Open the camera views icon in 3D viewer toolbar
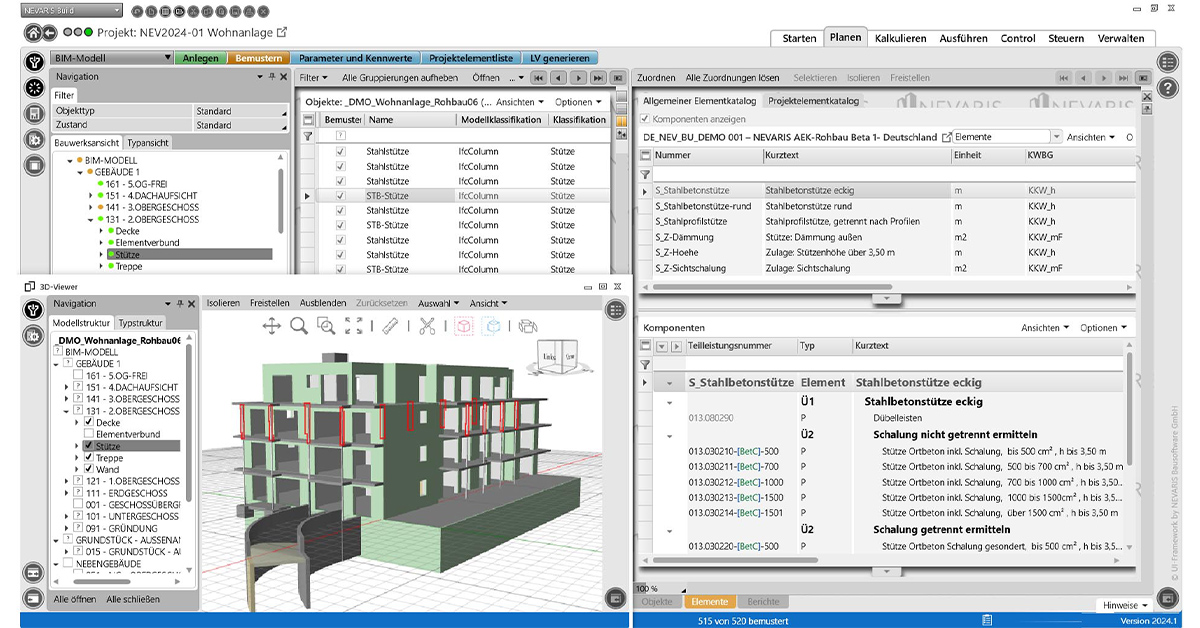Image resolution: width=1200 pixels, height=628 pixels. 528,325
